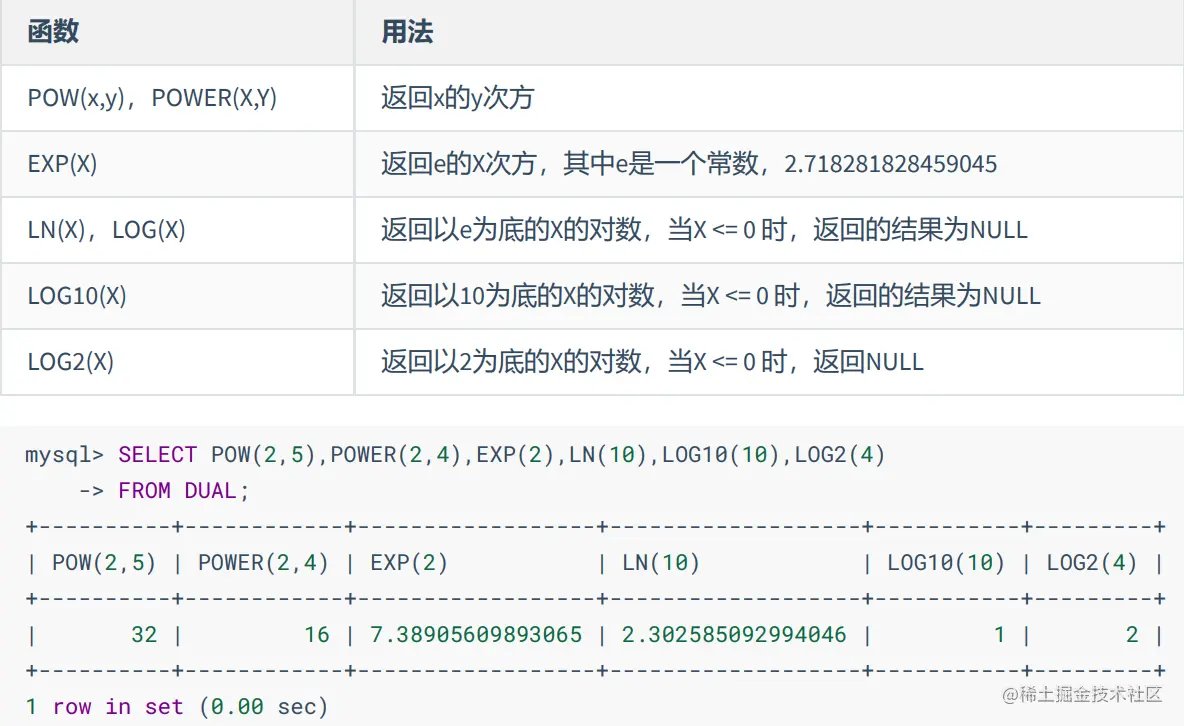Click the FROM DUAL; line in code
The width and height of the screenshot is (1184, 726).
pos(183,491)
